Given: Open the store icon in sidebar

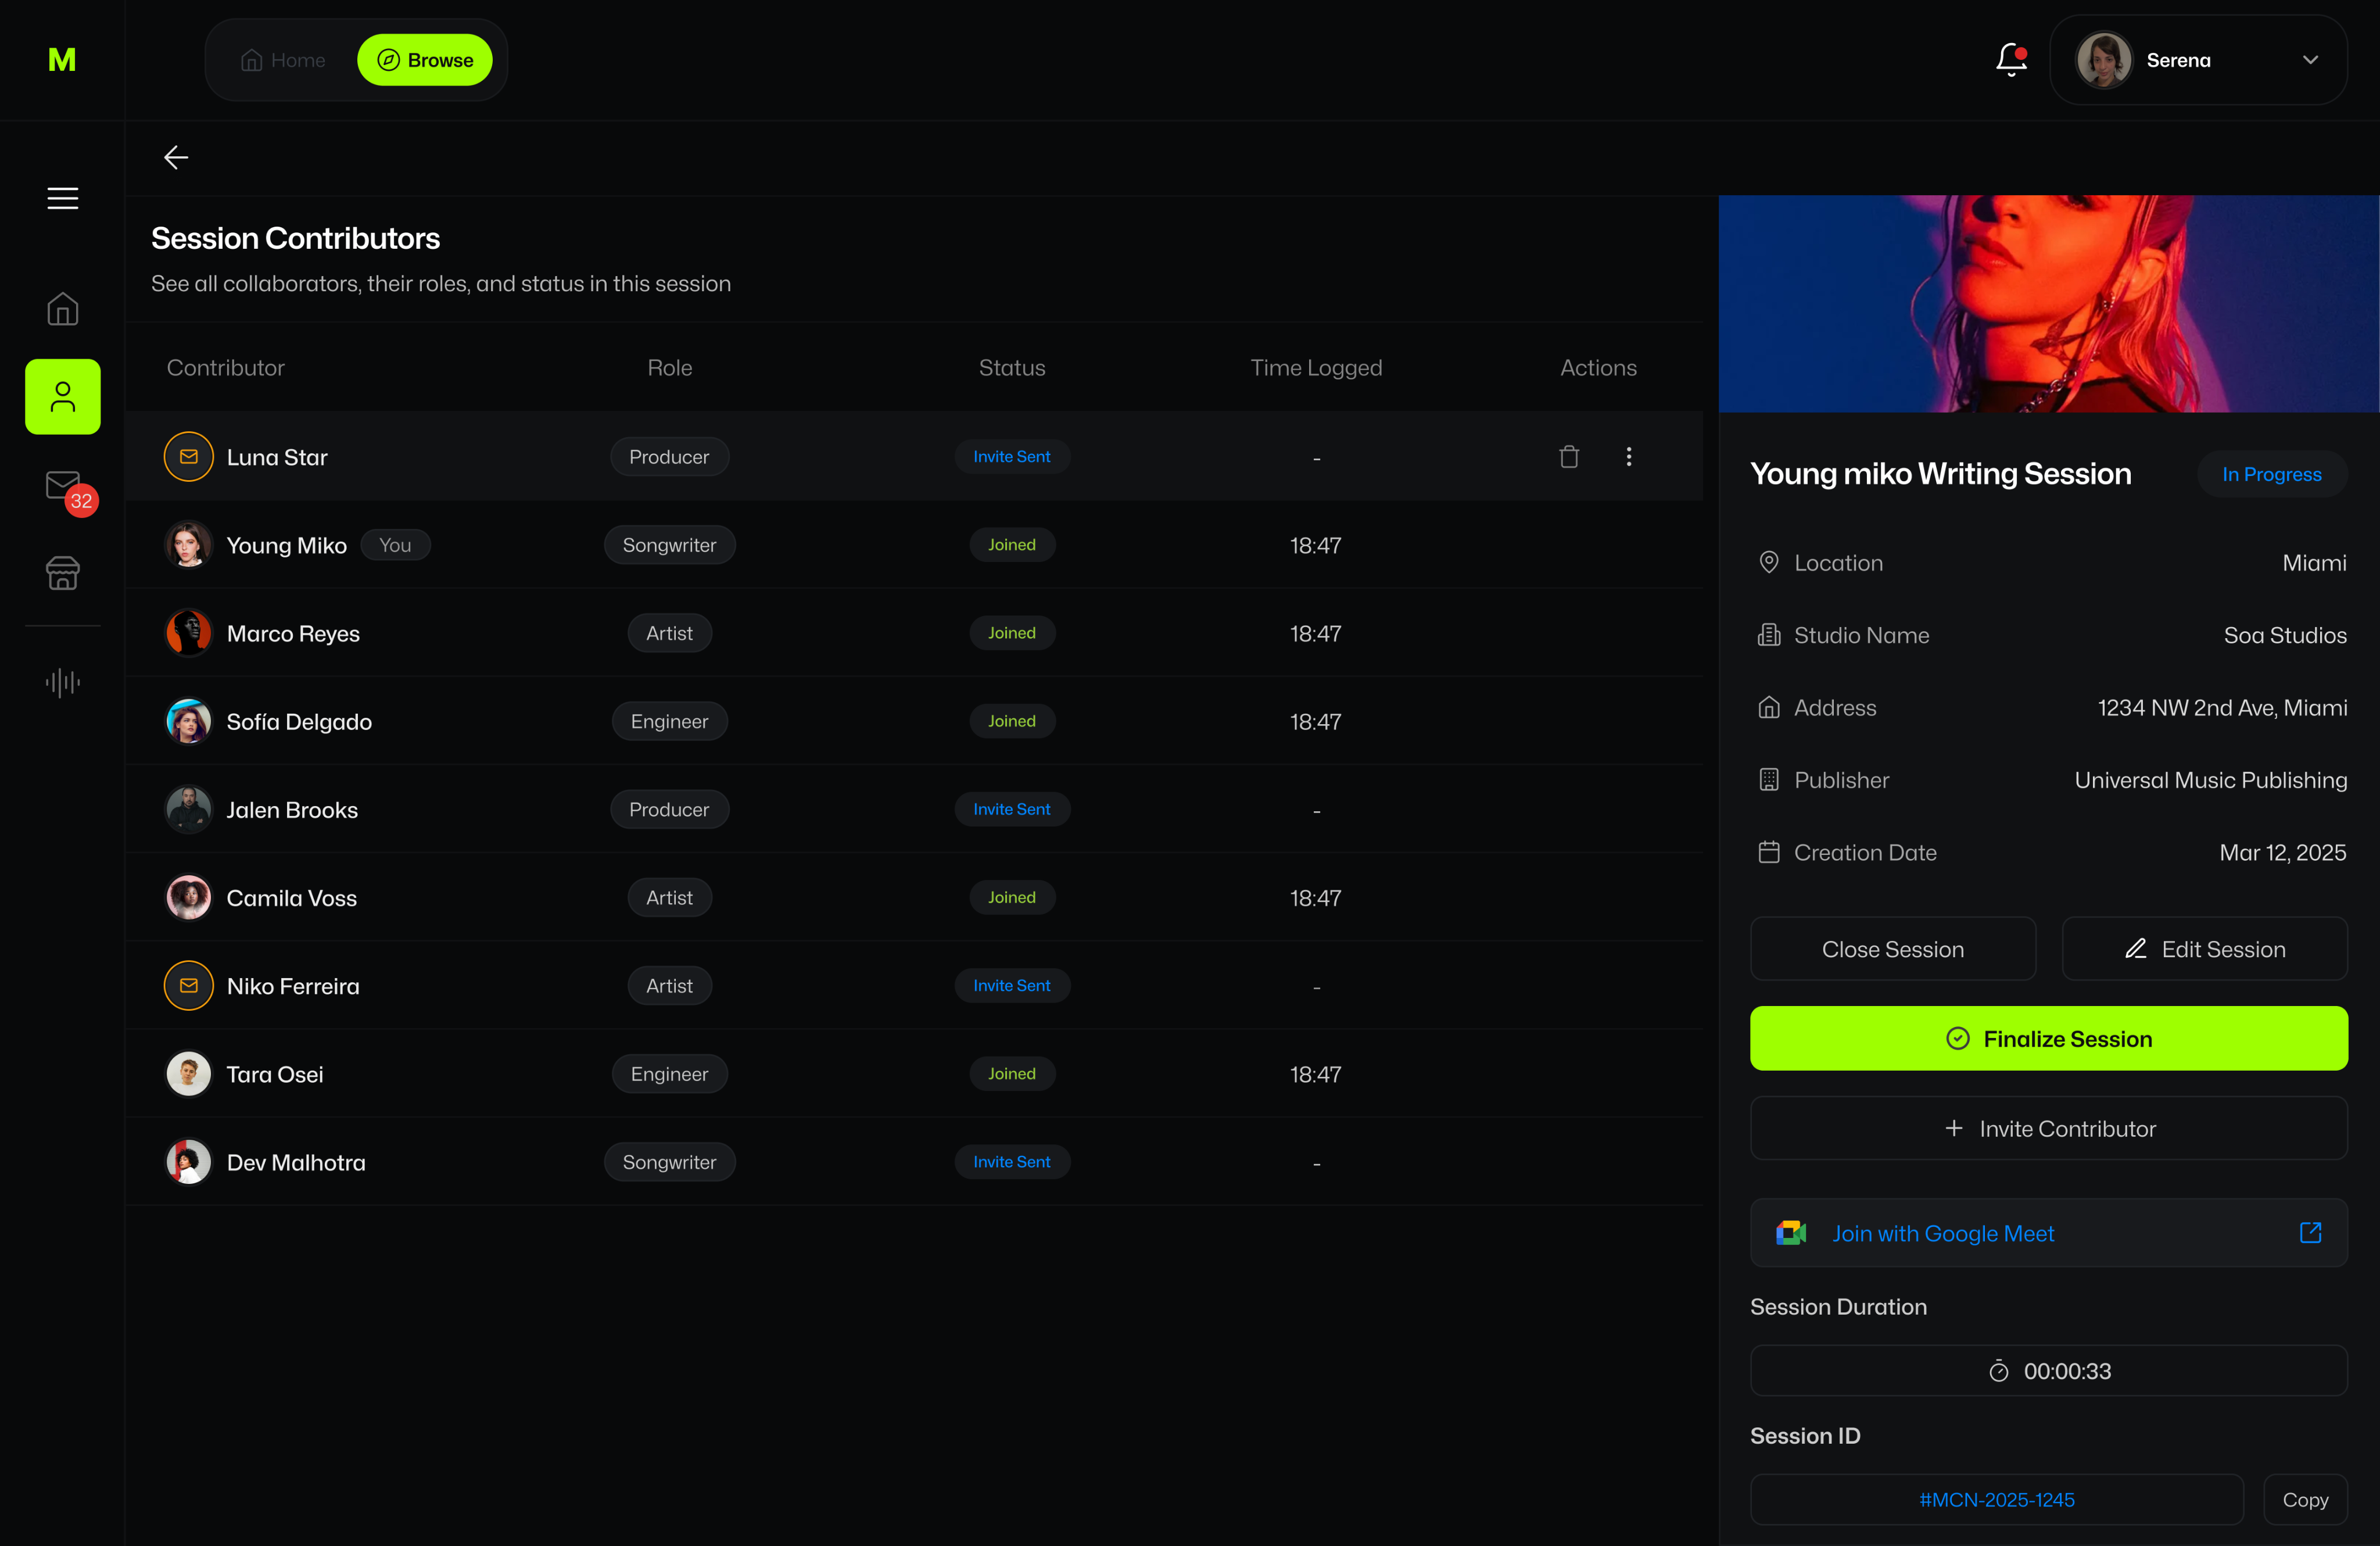Looking at the screenshot, I should (62, 573).
